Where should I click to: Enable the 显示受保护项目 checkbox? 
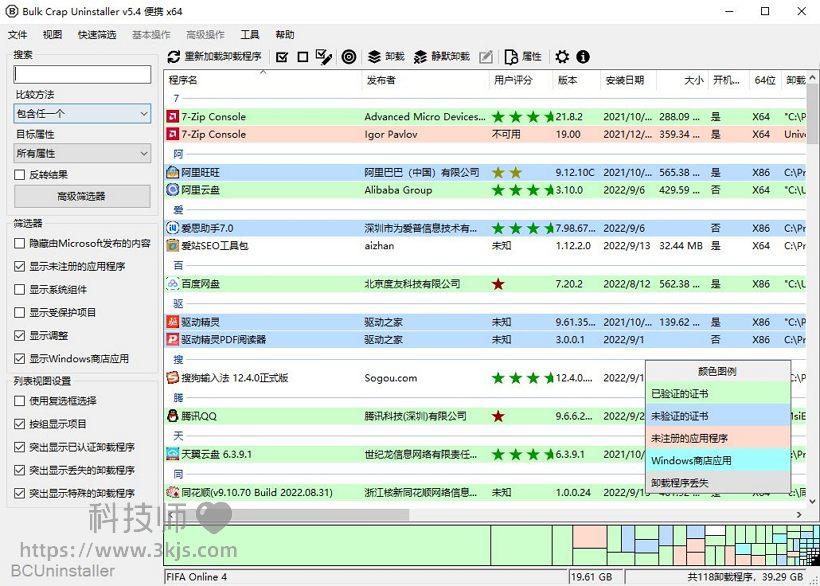(x=19, y=313)
